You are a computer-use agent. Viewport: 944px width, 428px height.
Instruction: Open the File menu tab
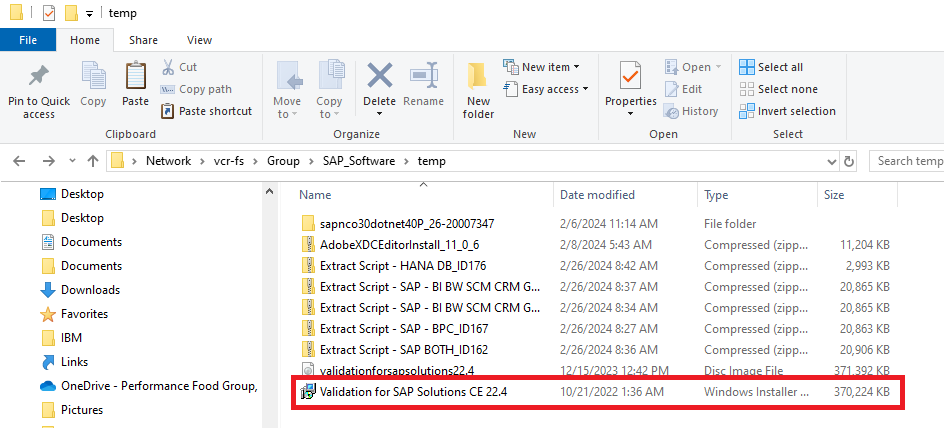click(28, 40)
